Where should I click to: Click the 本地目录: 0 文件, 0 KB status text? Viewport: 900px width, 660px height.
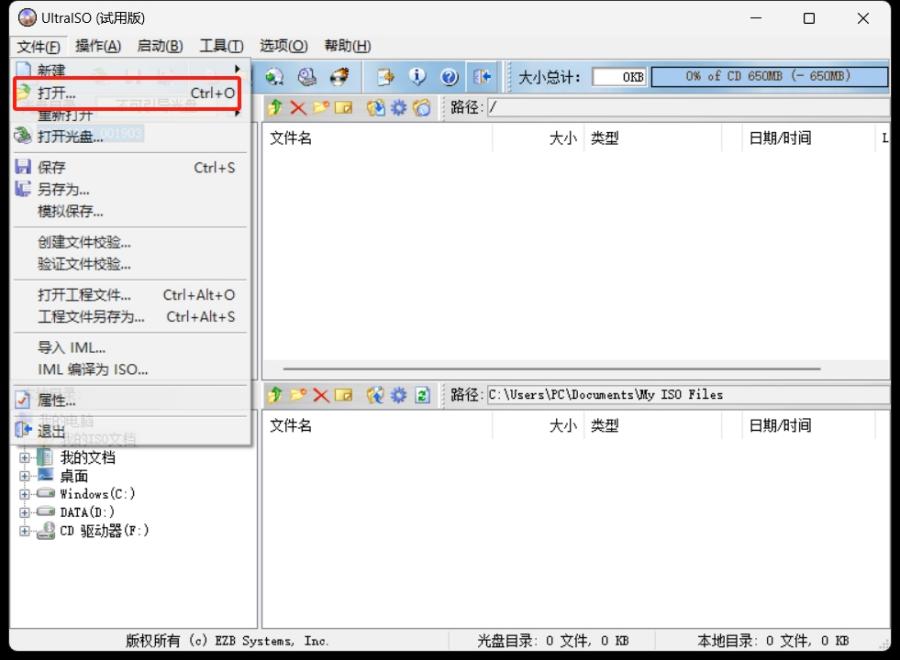773,640
